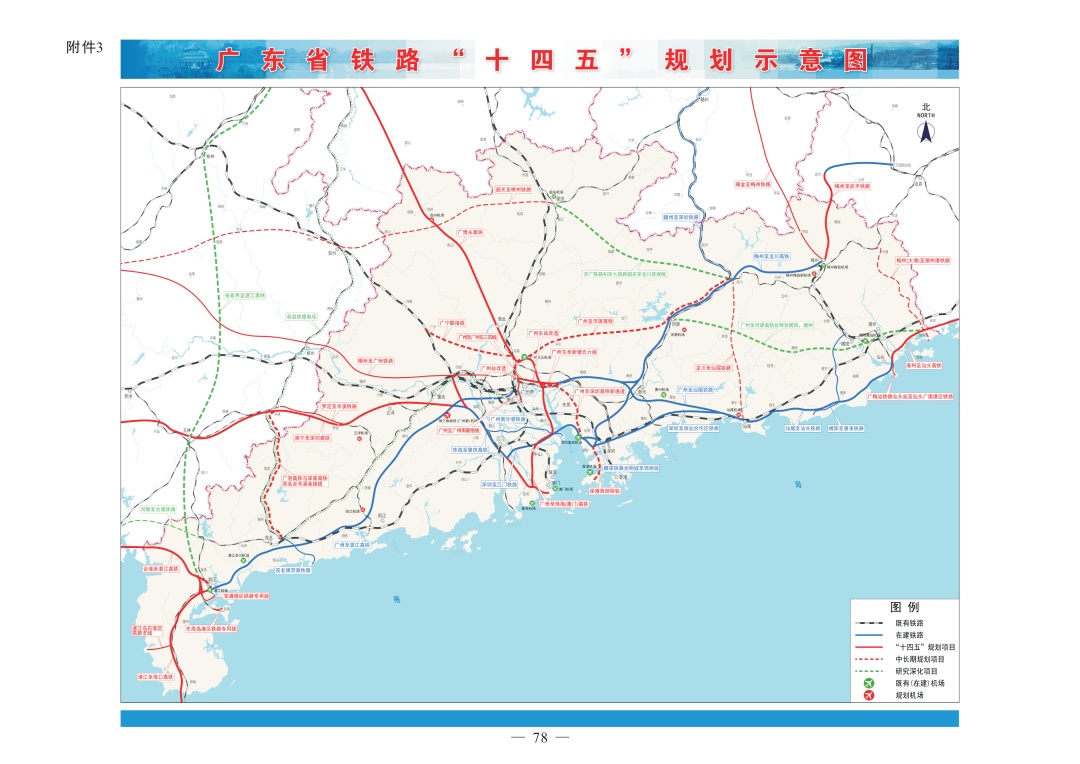Click the red "十四五"规划项目 legend line
The width and height of the screenshot is (1080, 764).
(868, 646)
